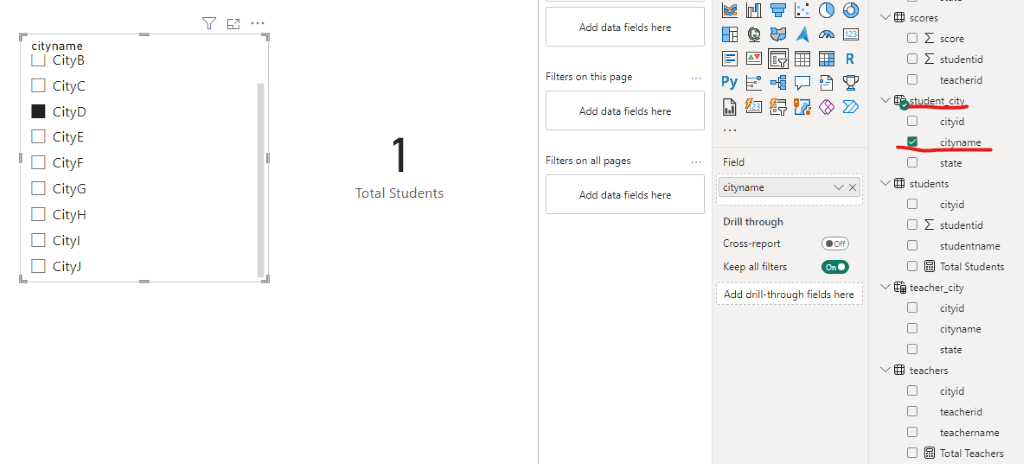This screenshot has height=464, width=1024.
Task: Select the Paginated report visual
Action: click(730, 107)
